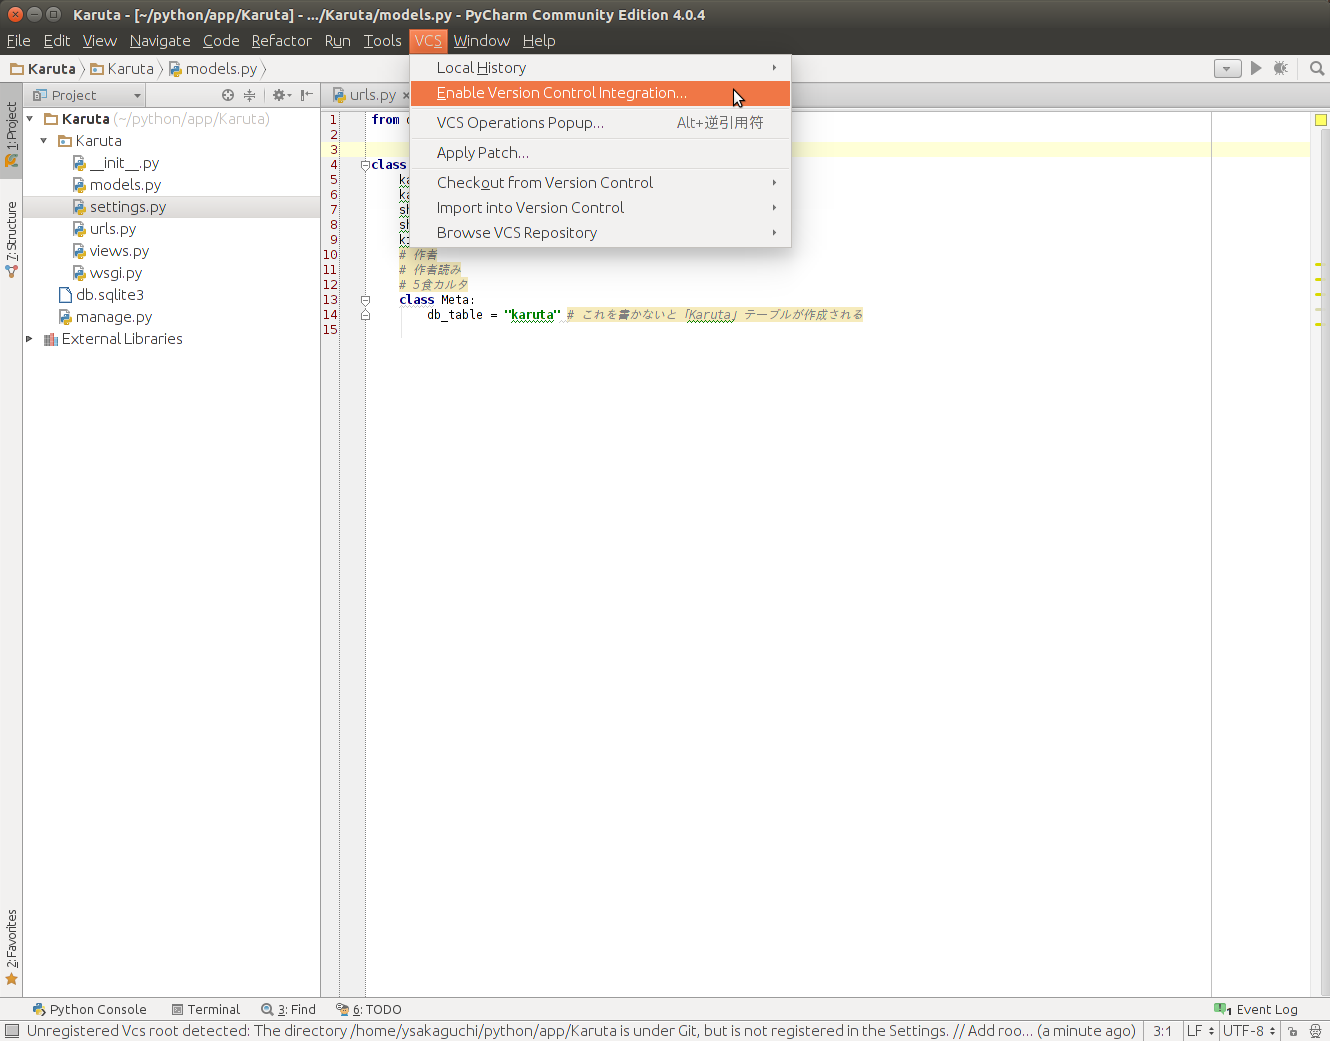Open the Project view selector dropdown
The width and height of the screenshot is (1330, 1041).
pyautogui.click(x=87, y=95)
